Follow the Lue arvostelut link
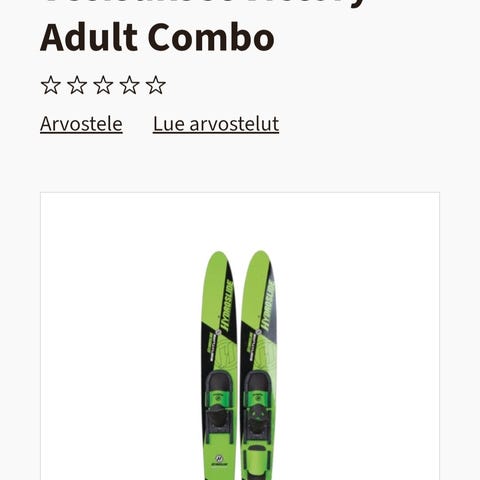The image size is (480, 480). 216,124
